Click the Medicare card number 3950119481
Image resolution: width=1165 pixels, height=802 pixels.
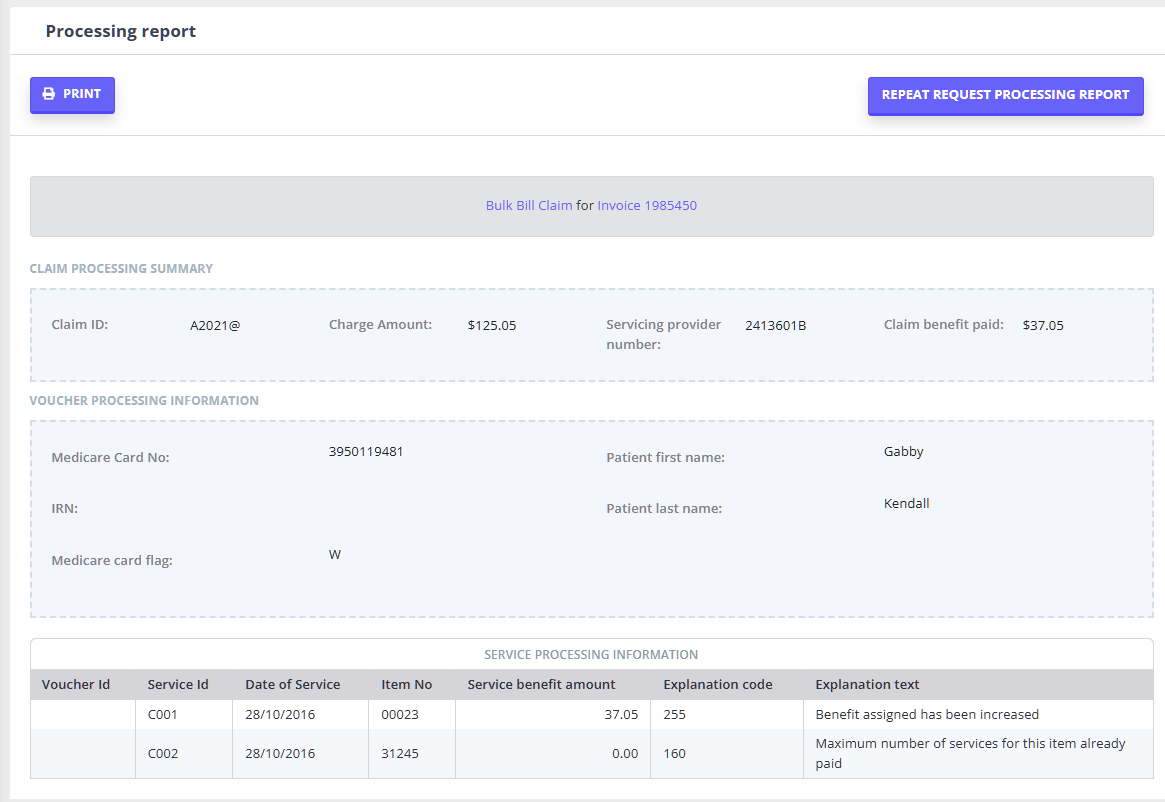(x=366, y=452)
